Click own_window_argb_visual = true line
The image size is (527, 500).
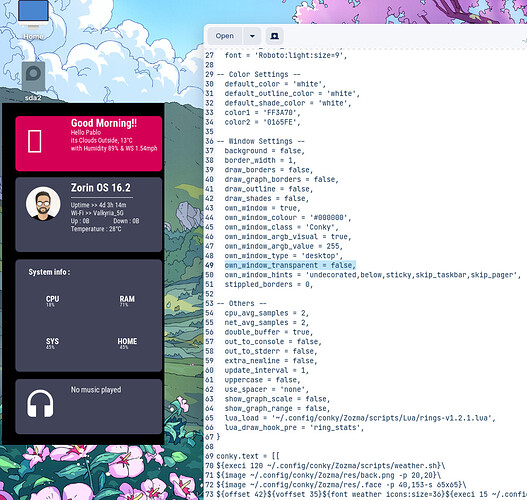pos(288,237)
